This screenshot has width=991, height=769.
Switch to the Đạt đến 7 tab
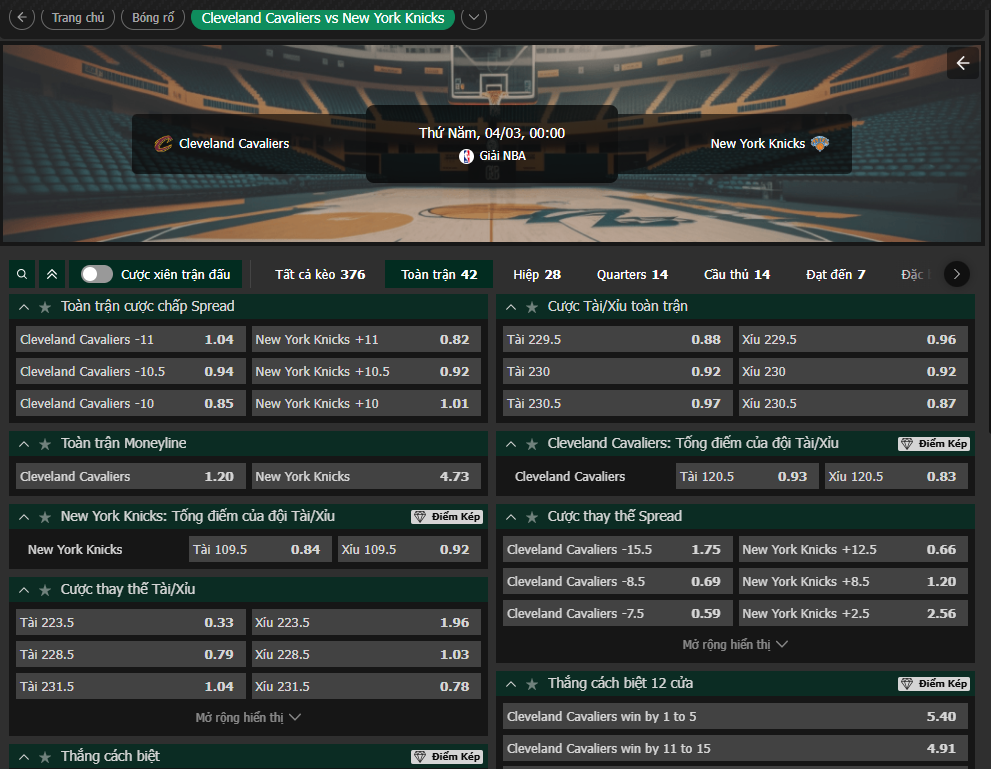836,274
